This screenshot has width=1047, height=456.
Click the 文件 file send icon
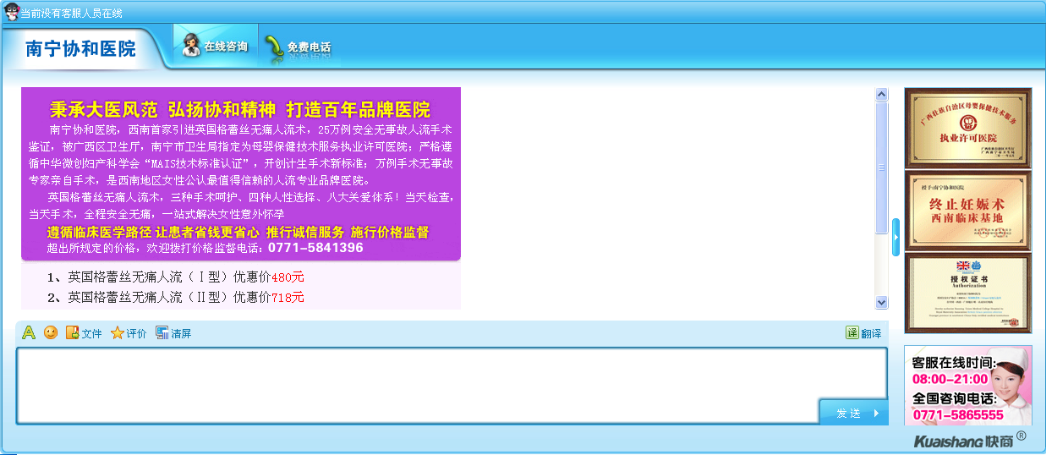[72, 333]
